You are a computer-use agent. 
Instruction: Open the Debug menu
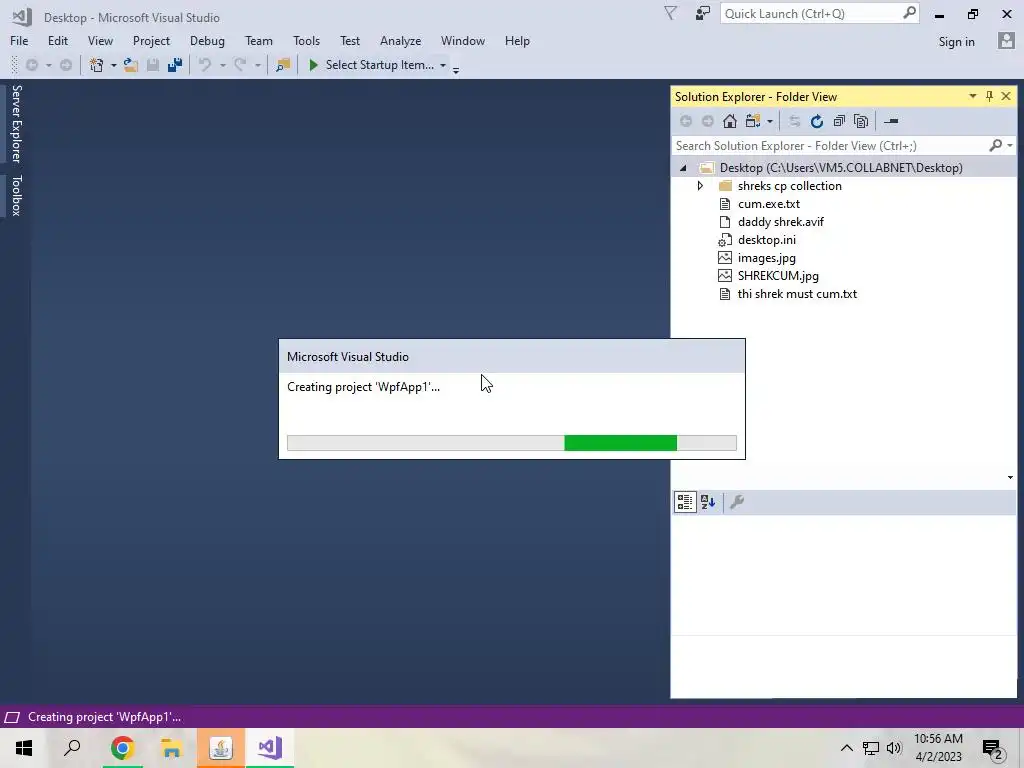207,40
